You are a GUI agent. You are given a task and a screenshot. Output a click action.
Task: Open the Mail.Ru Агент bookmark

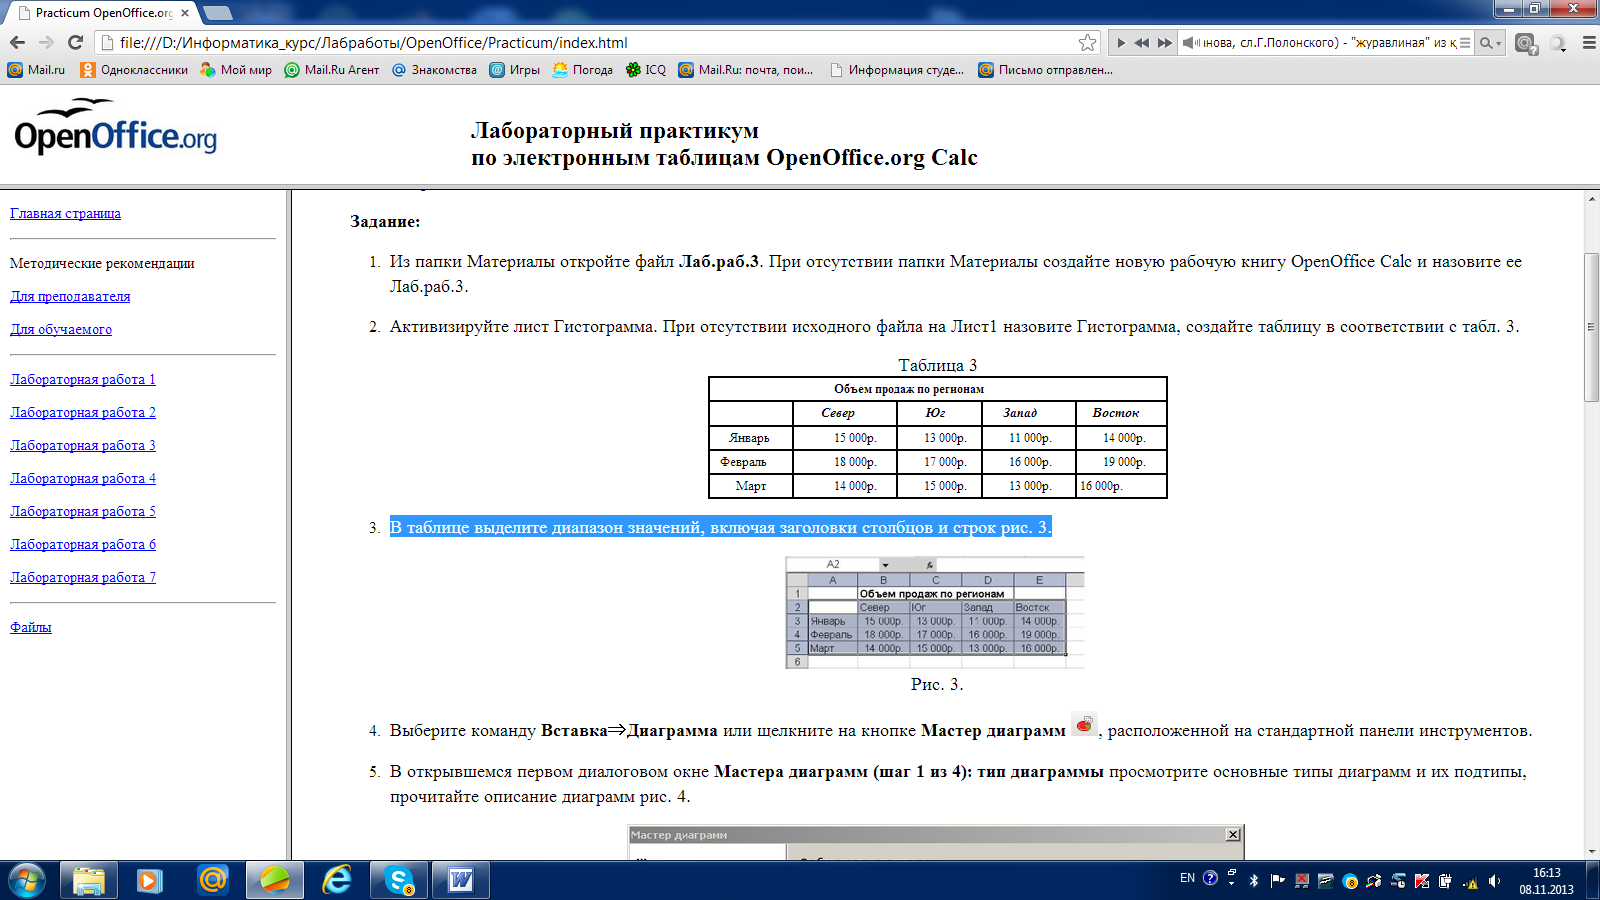[332, 70]
